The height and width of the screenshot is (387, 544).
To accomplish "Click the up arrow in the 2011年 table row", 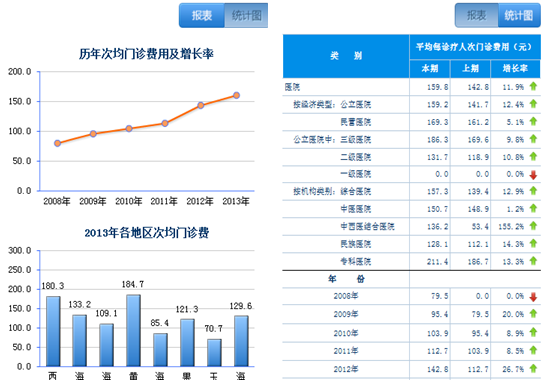I will (533, 351).
